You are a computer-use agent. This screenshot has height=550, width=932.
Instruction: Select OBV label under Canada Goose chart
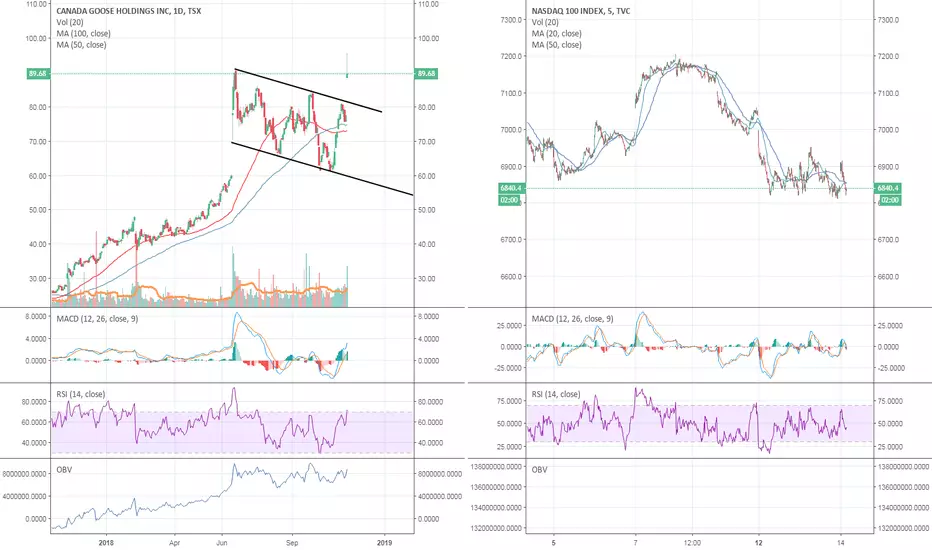pos(64,470)
